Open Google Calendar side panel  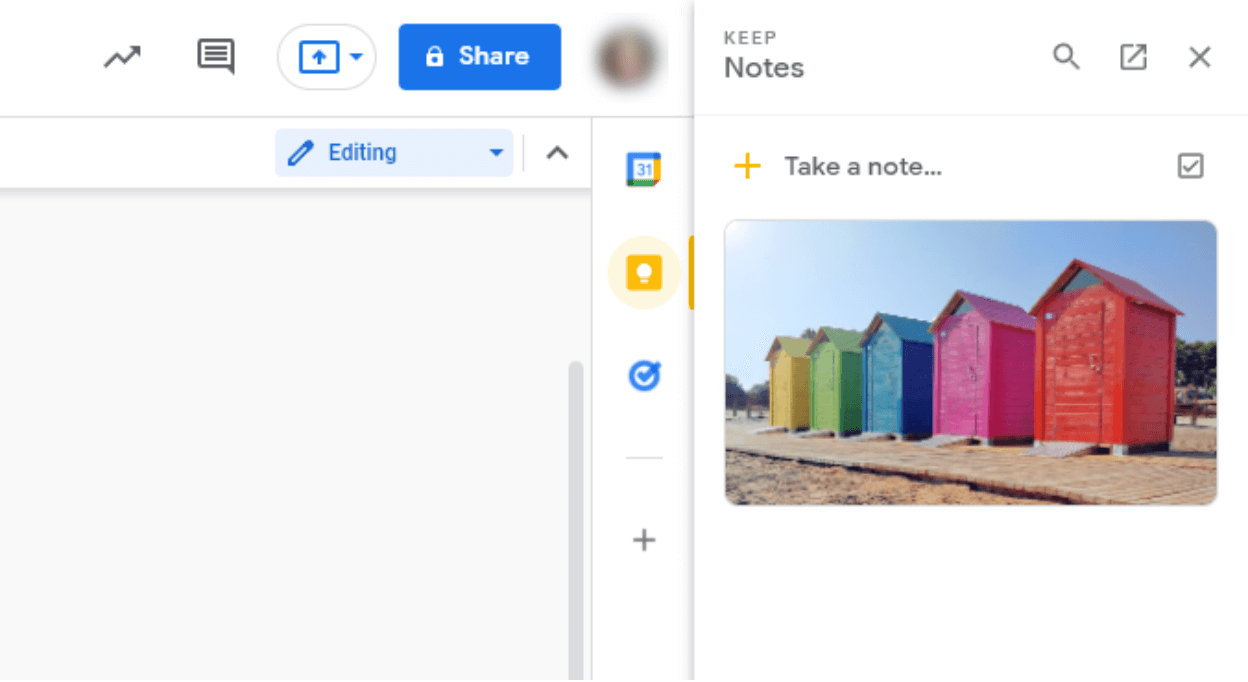point(644,169)
